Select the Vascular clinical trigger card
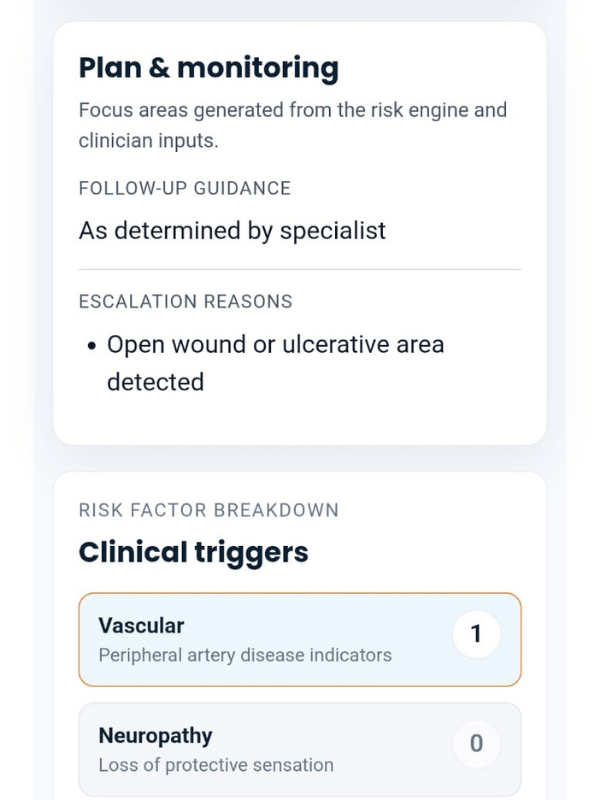Viewport: 600px width, 800px height. coord(300,639)
